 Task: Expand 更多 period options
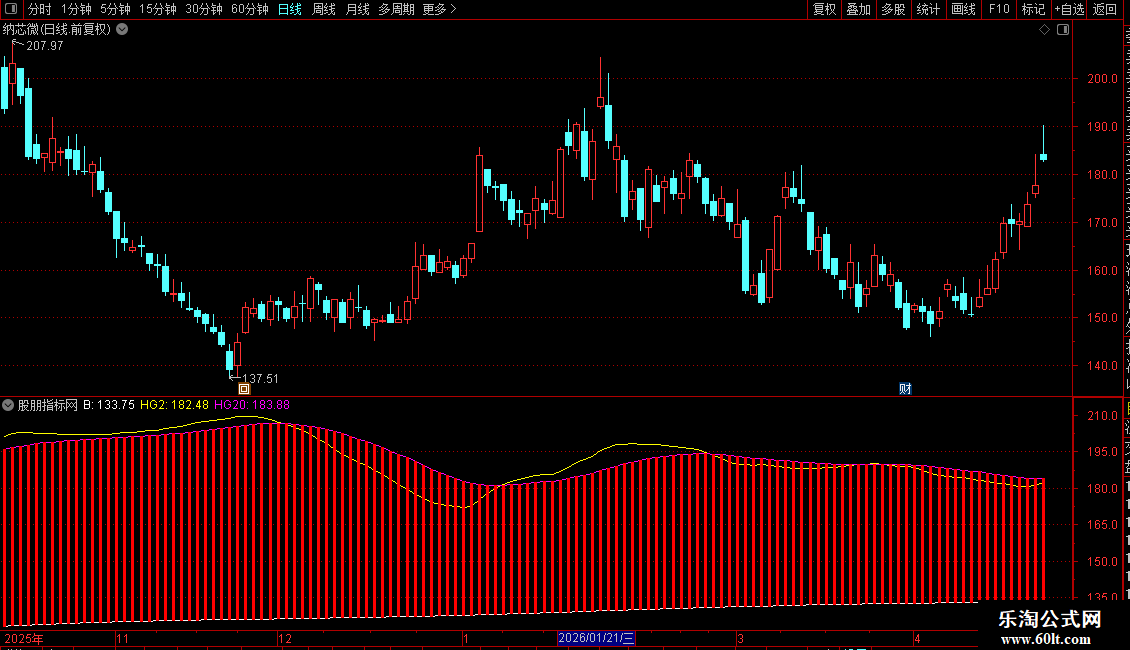(439, 9)
